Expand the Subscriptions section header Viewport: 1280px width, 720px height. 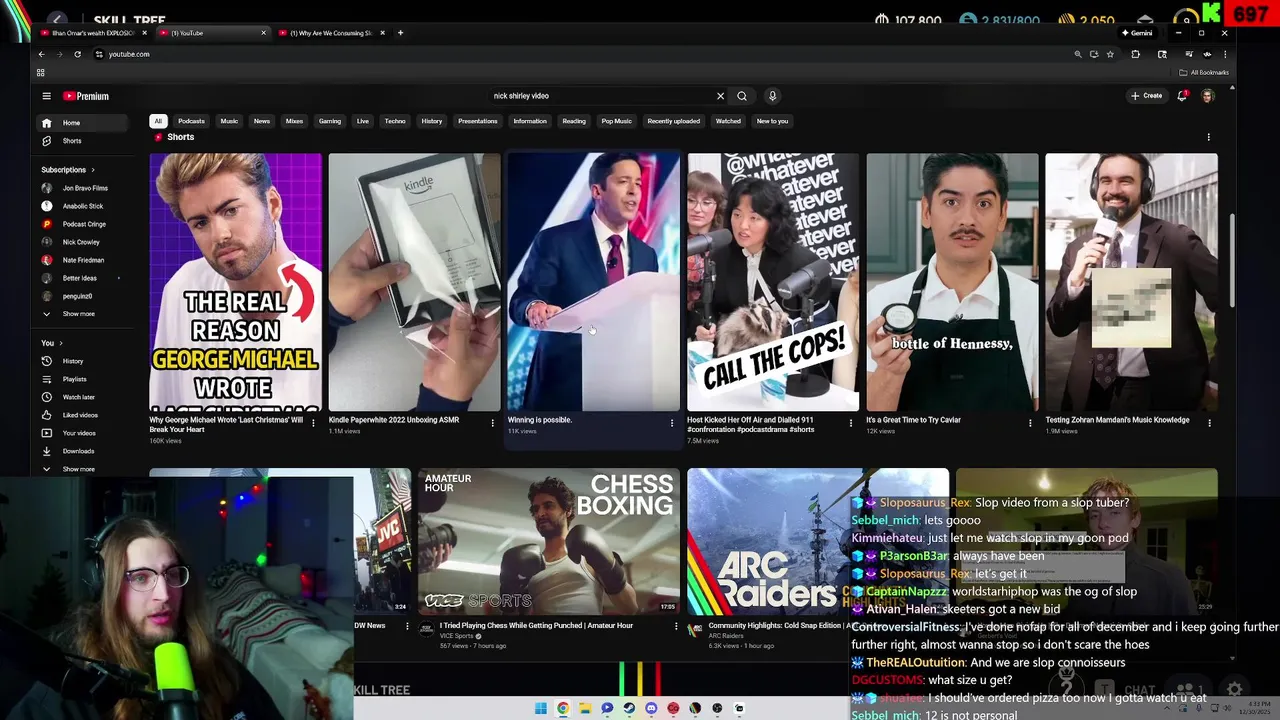[x=68, y=170]
